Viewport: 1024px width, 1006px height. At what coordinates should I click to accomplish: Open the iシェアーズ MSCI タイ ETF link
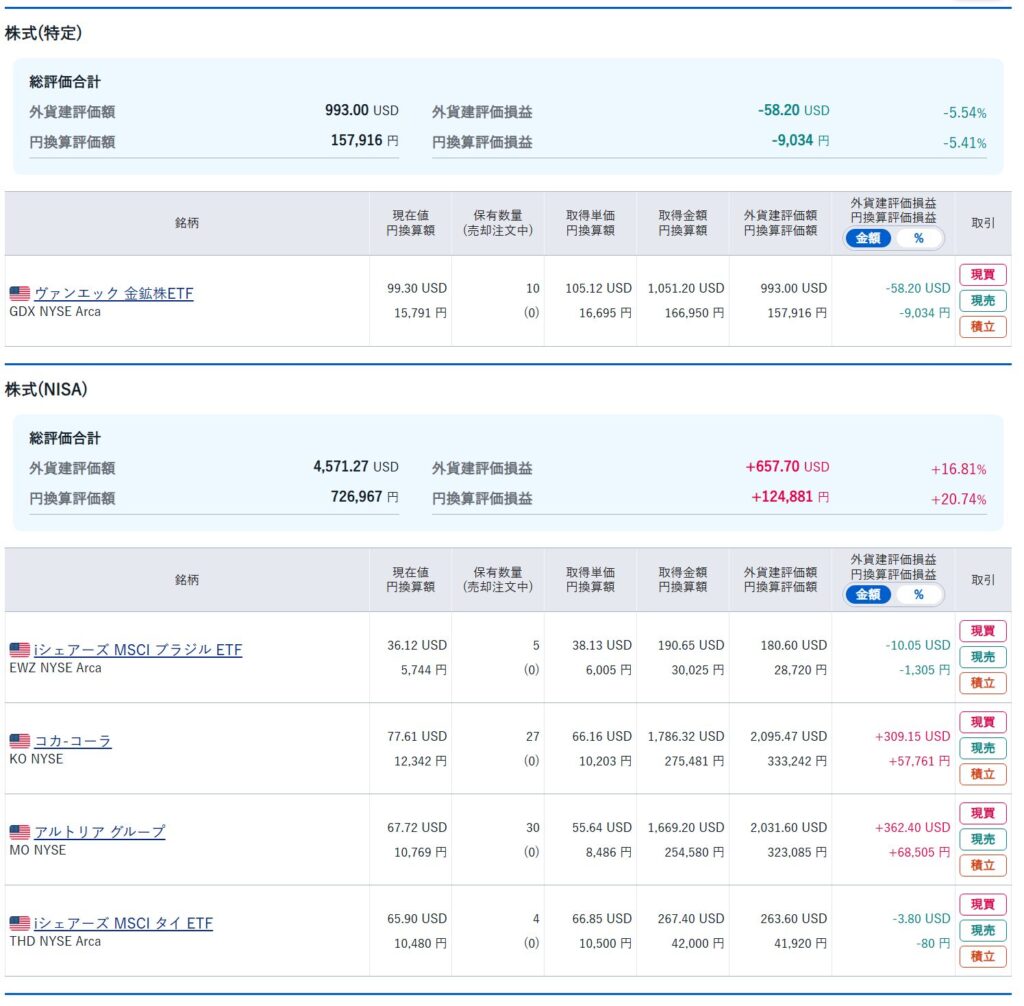point(123,923)
